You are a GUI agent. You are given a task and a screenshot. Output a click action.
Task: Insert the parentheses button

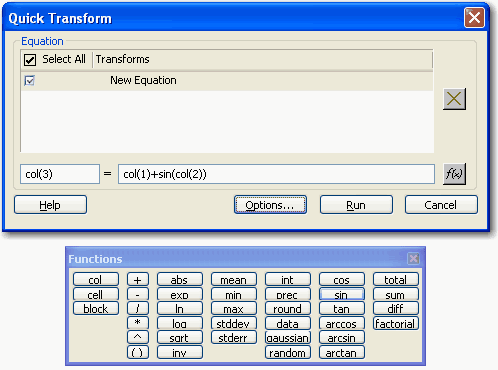tap(138, 352)
